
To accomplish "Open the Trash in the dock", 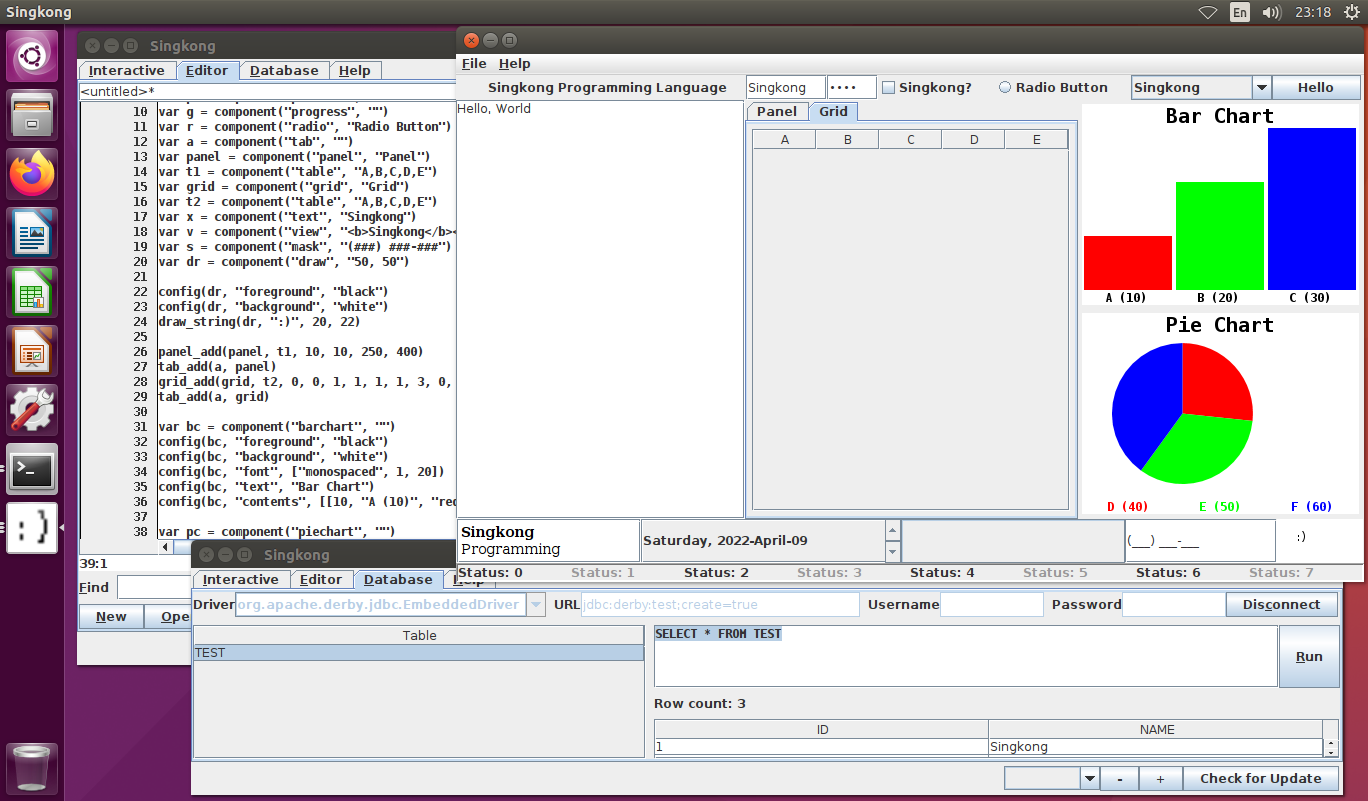I will [x=33, y=768].
